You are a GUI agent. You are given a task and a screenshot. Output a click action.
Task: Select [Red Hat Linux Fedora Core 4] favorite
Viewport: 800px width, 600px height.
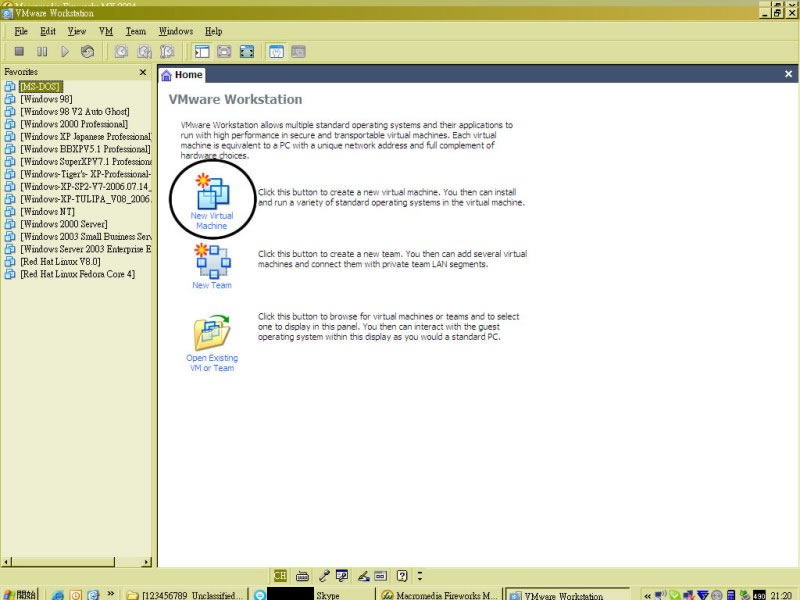pos(78,274)
